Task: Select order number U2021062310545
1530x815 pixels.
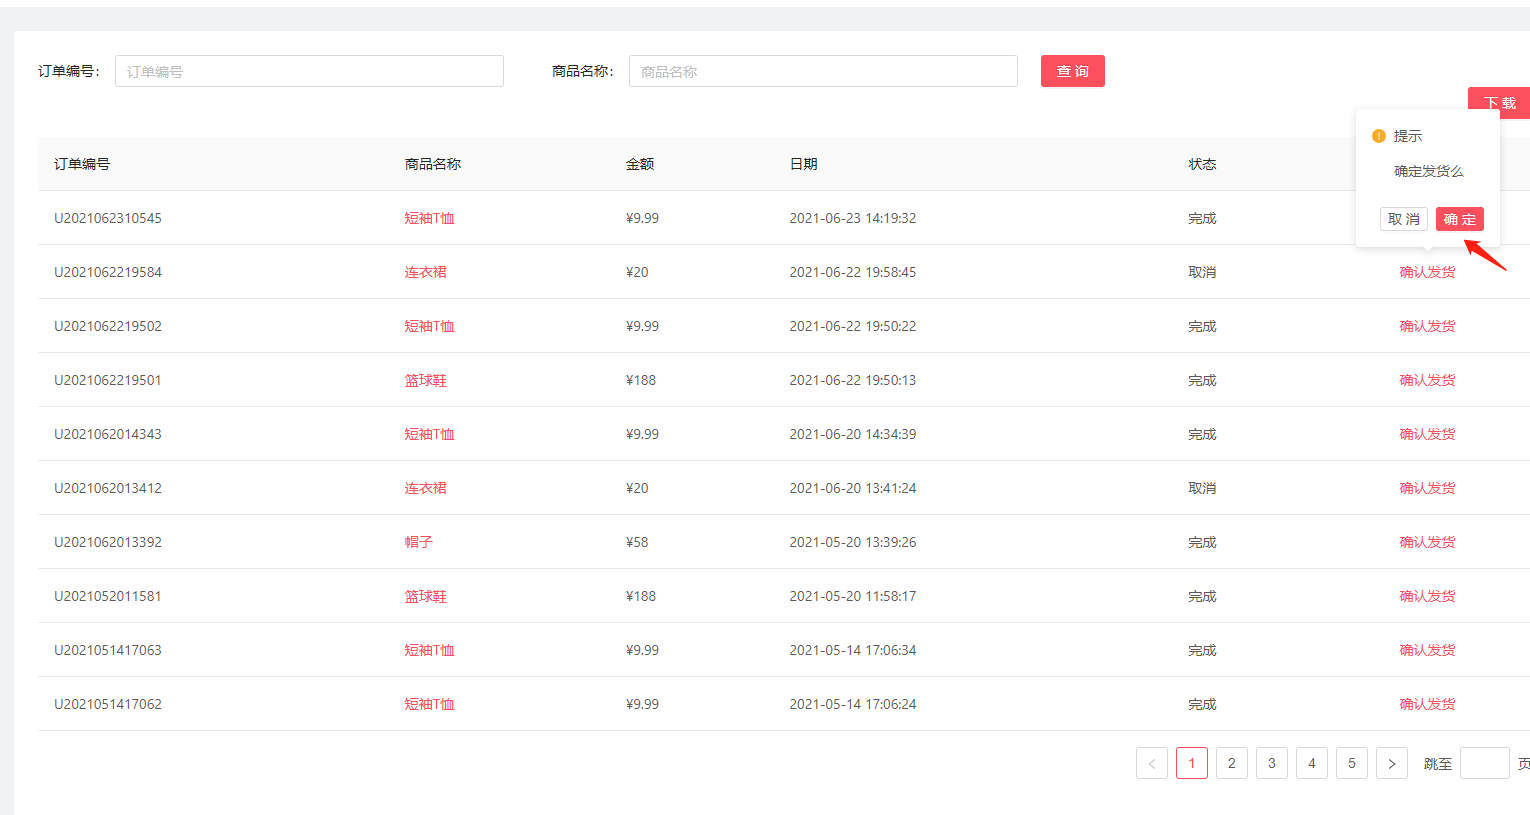Action: (108, 218)
